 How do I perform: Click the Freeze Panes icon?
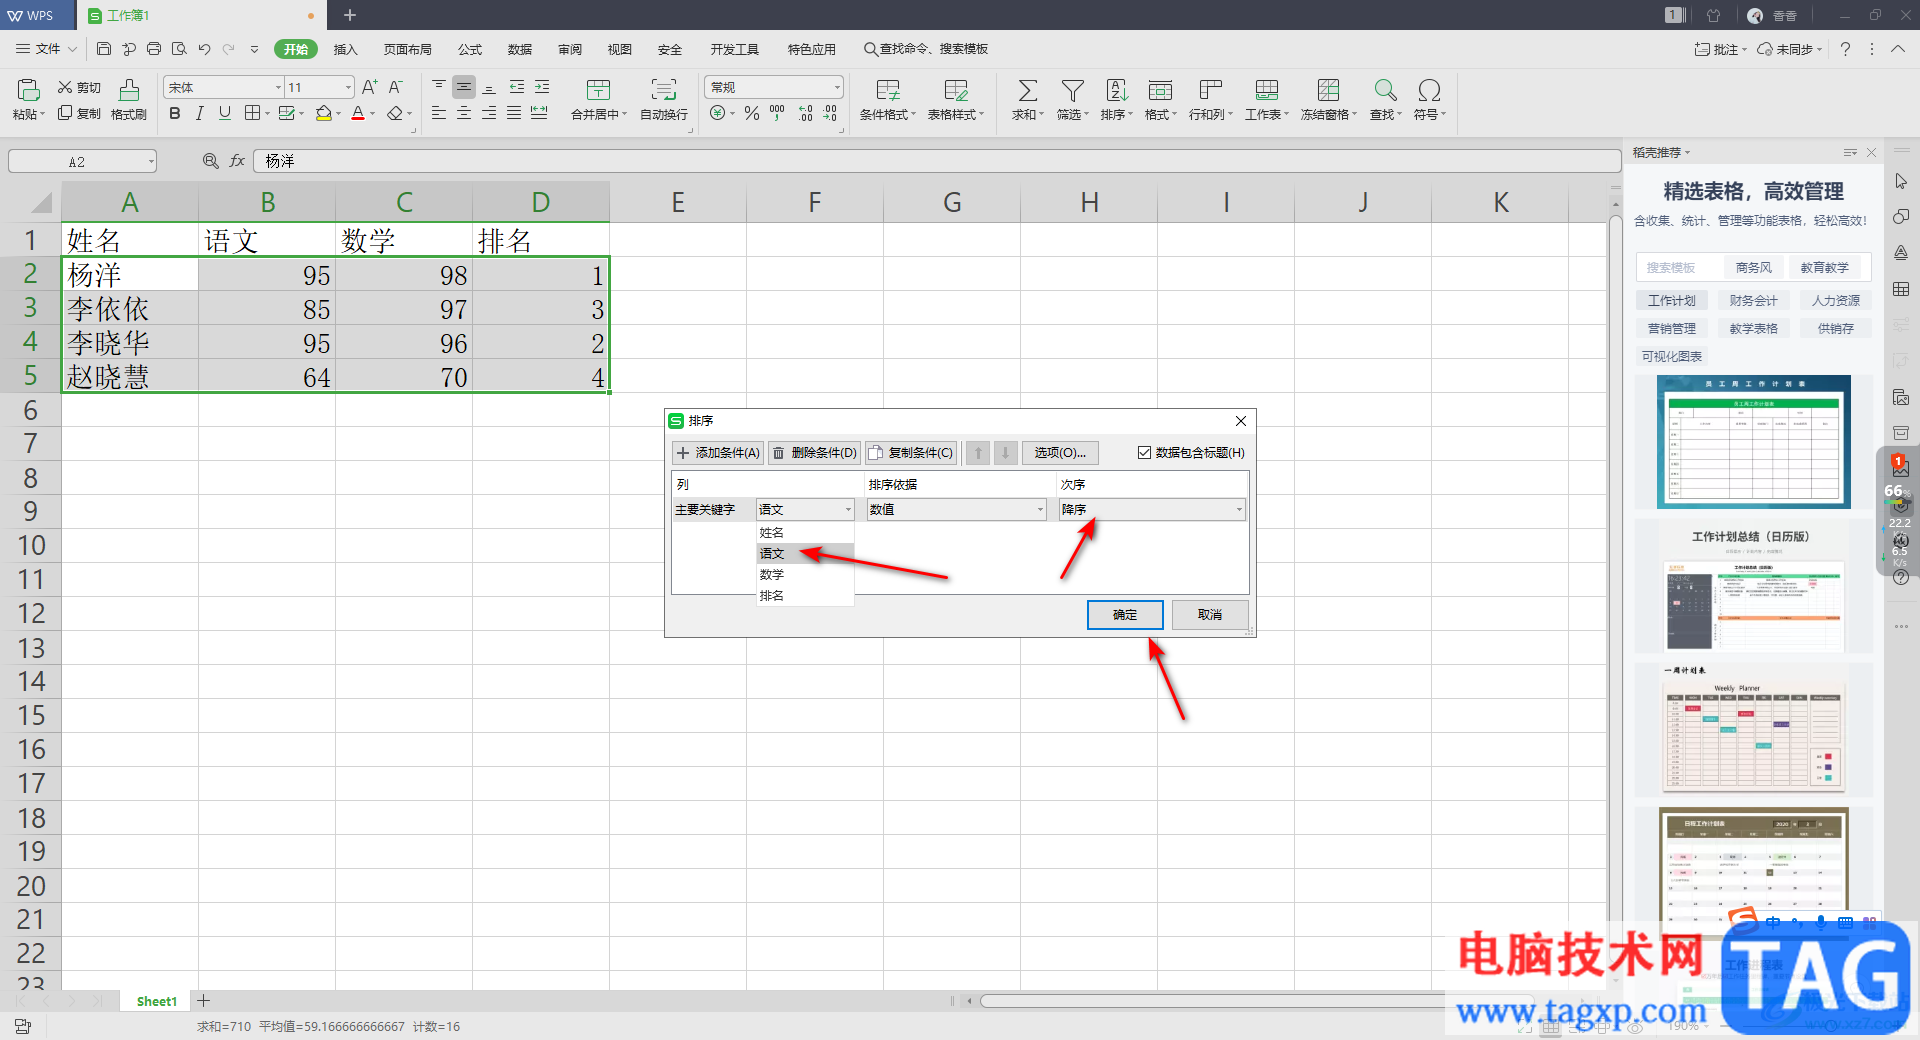pyautogui.click(x=1328, y=90)
